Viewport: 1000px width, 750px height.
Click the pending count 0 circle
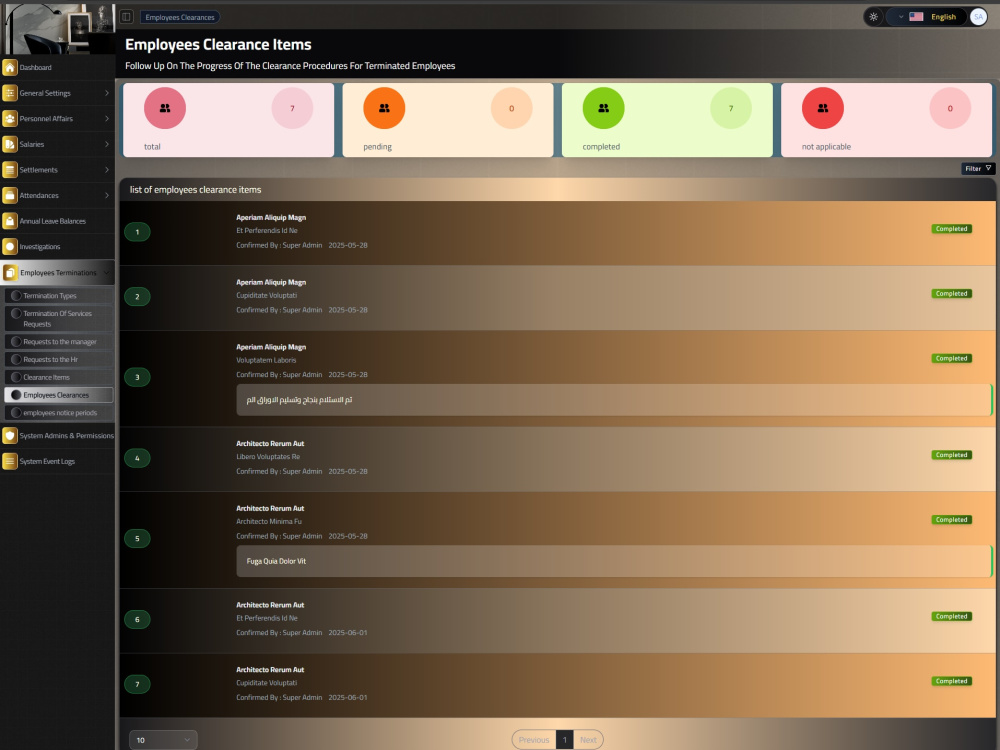coord(511,108)
